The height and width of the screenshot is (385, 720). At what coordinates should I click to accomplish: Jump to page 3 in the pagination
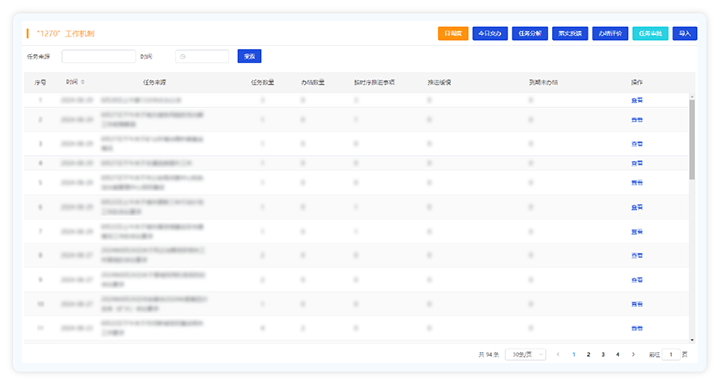(x=603, y=354)
